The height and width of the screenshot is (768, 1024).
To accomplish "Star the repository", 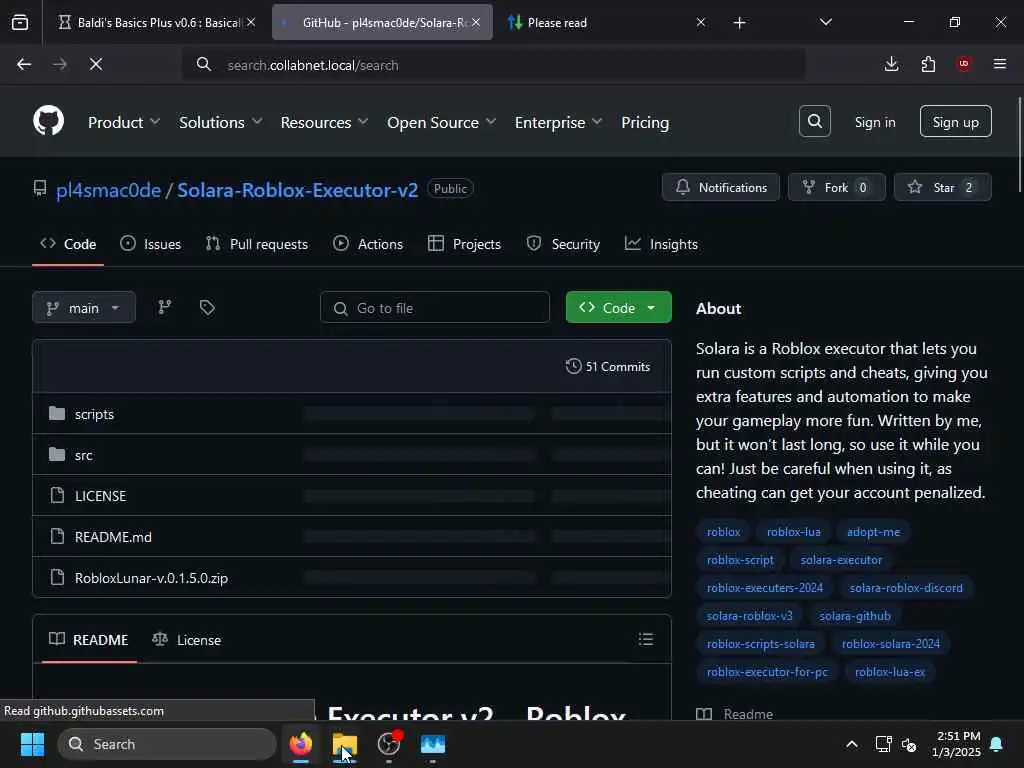I will click(x=942, y=187).
